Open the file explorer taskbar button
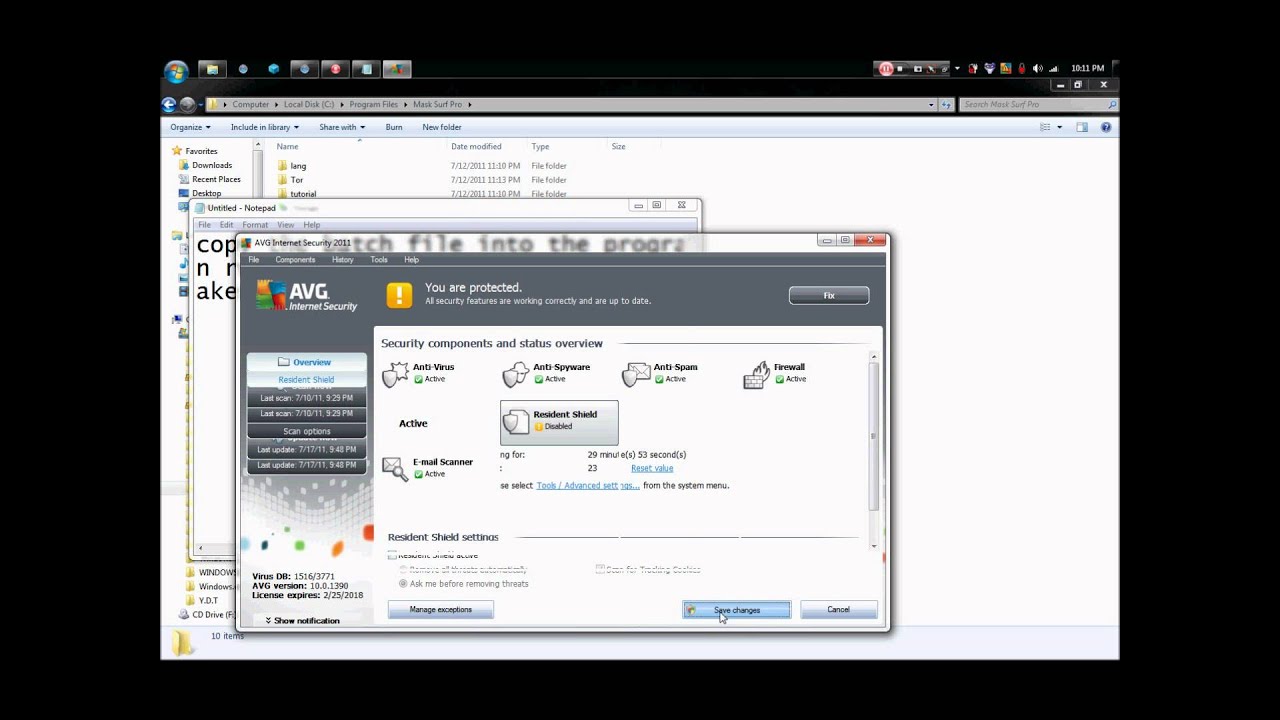Image resolution: width=1280 pixels, height=720 pixels. (211, 70)
